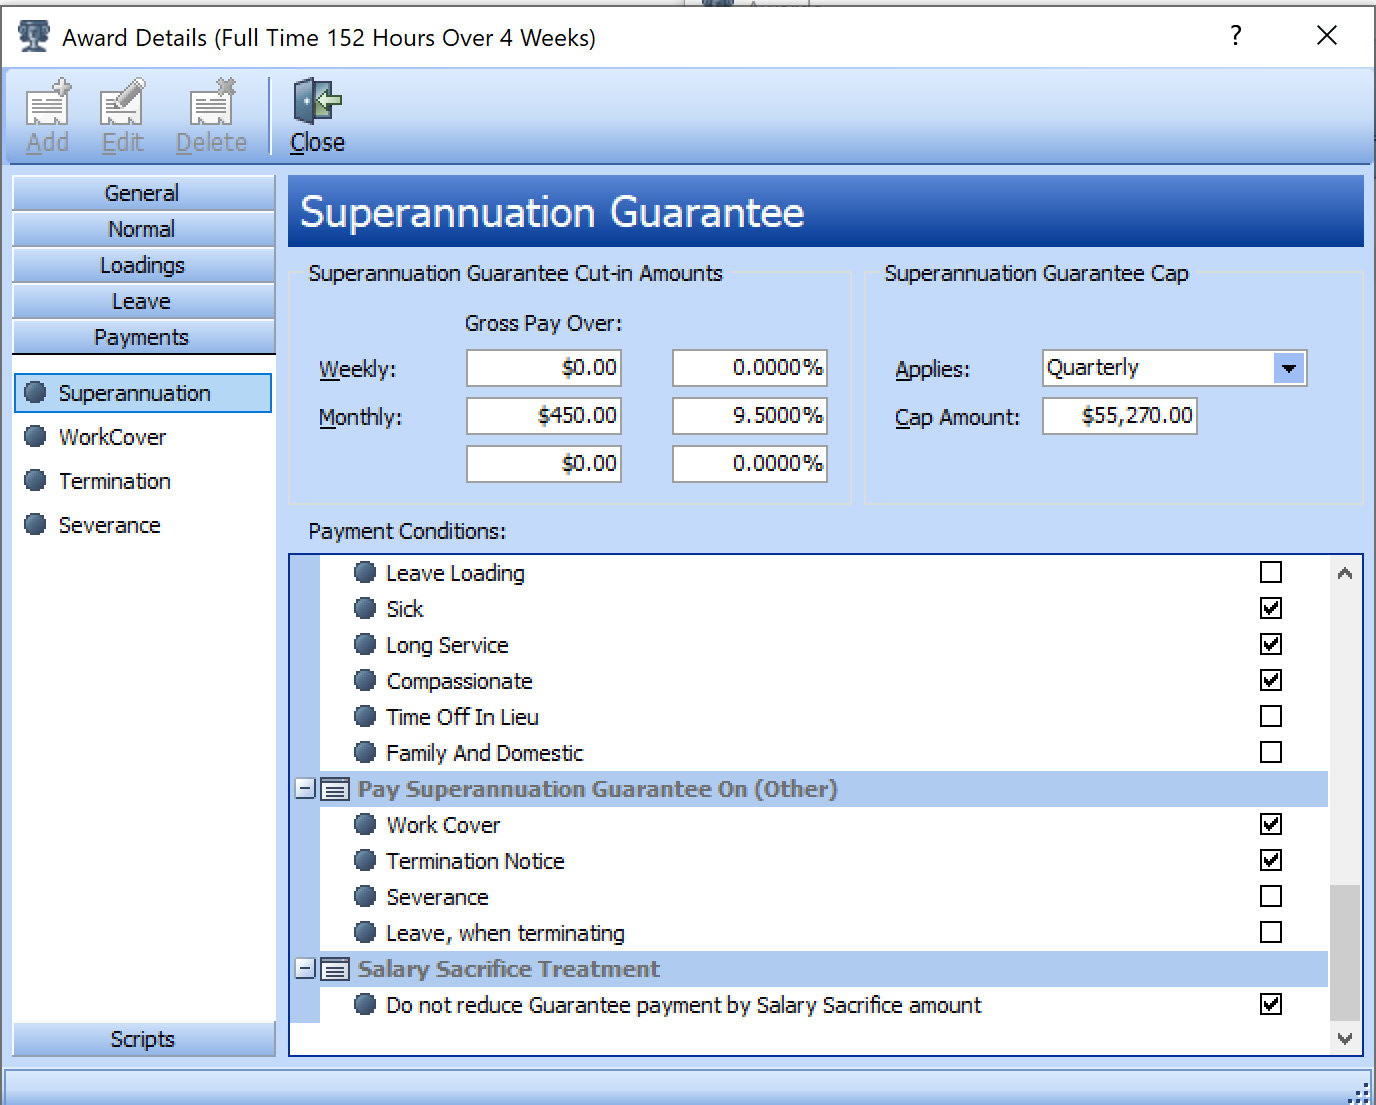Click the Time Off In Lieu bullet icon
Image resolution: width=1376 pixels, height=1105 pixels.
pyautogui.click(x=366, y=716)
